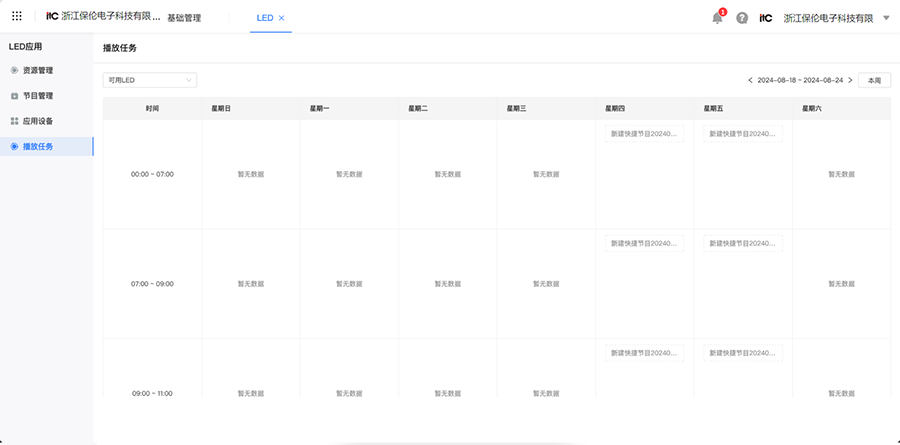Click the notification bell icon
This screenshot has width=900, height=445.
(x=717, y=18)
